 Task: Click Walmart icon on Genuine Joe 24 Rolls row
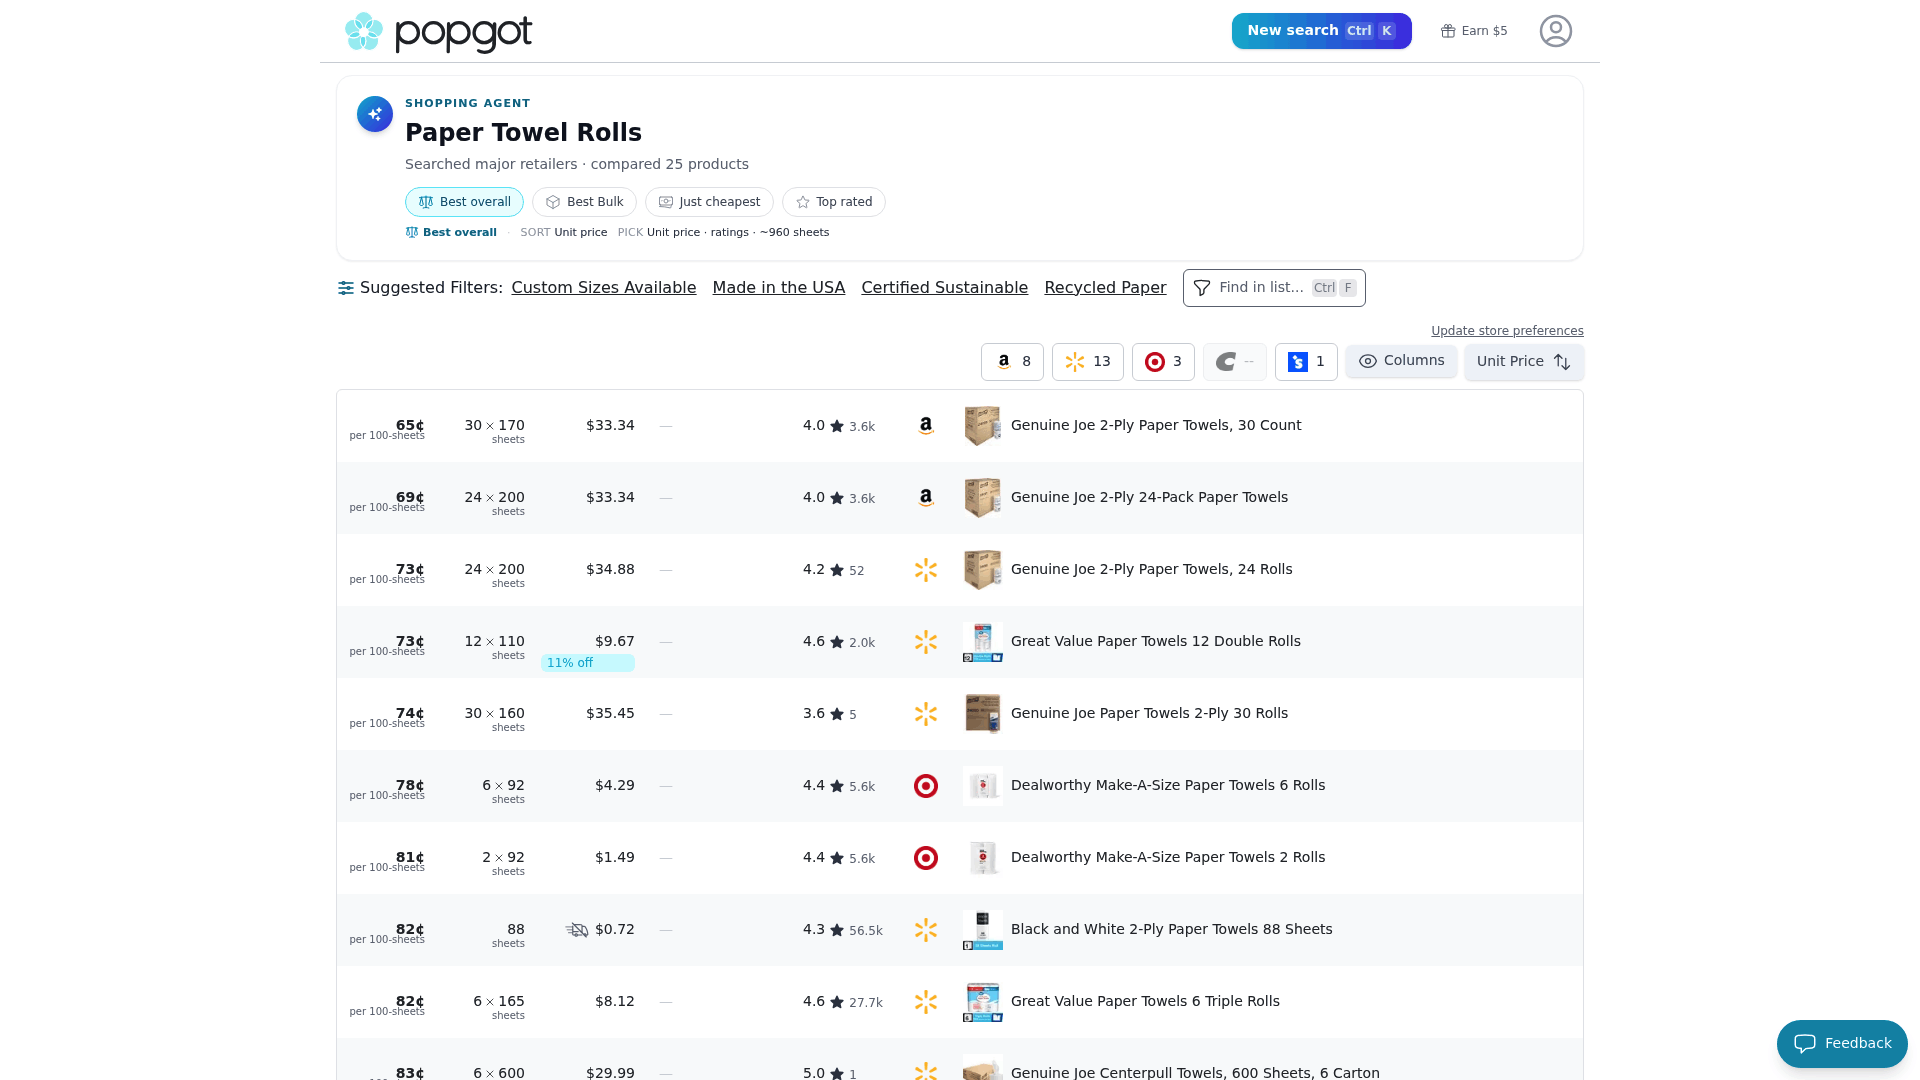point(926,570)
